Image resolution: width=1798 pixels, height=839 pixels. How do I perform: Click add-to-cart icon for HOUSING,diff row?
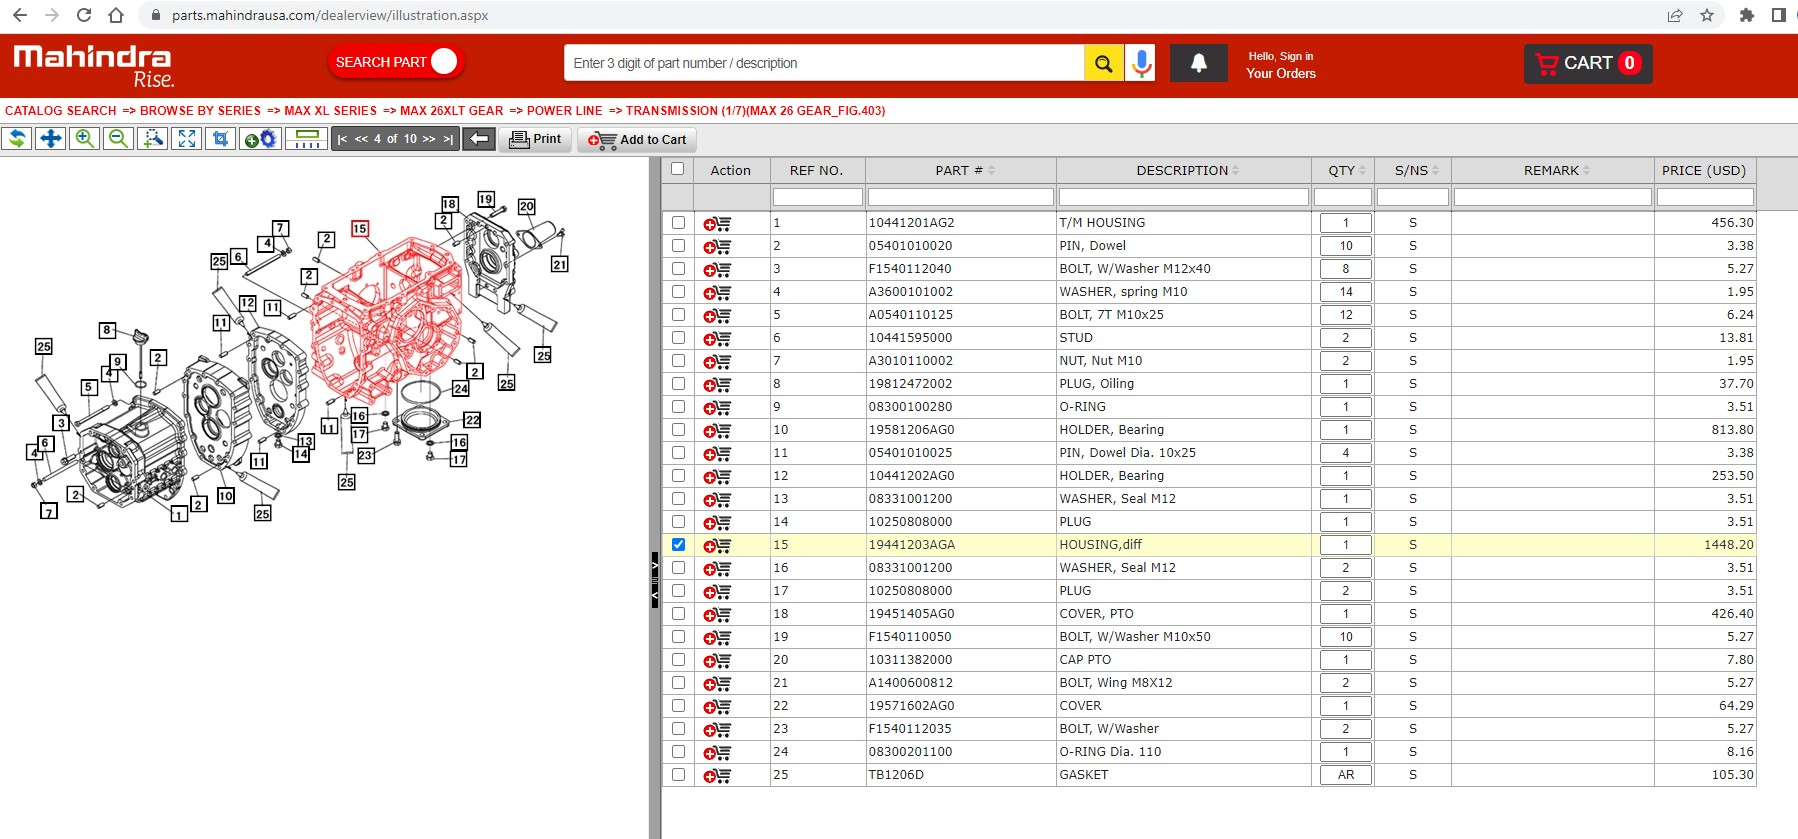[717, 546]
